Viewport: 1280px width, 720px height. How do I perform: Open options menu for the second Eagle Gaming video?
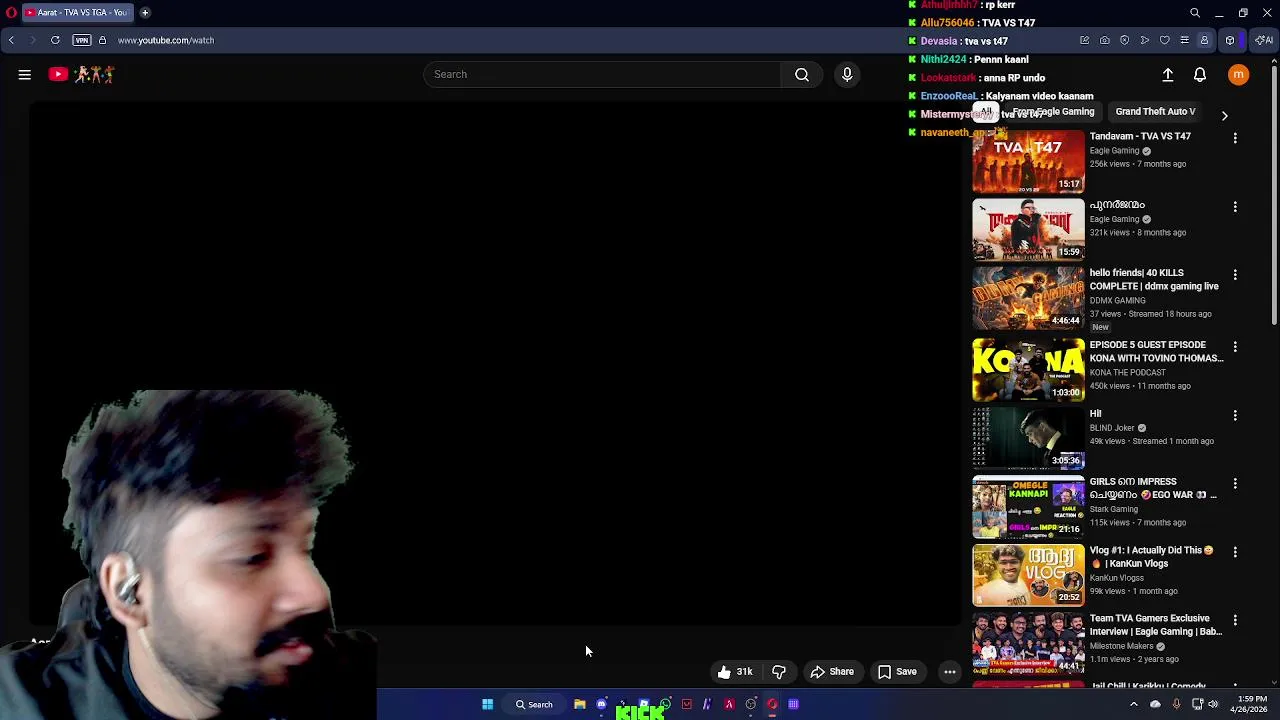tap(1235, 206)
